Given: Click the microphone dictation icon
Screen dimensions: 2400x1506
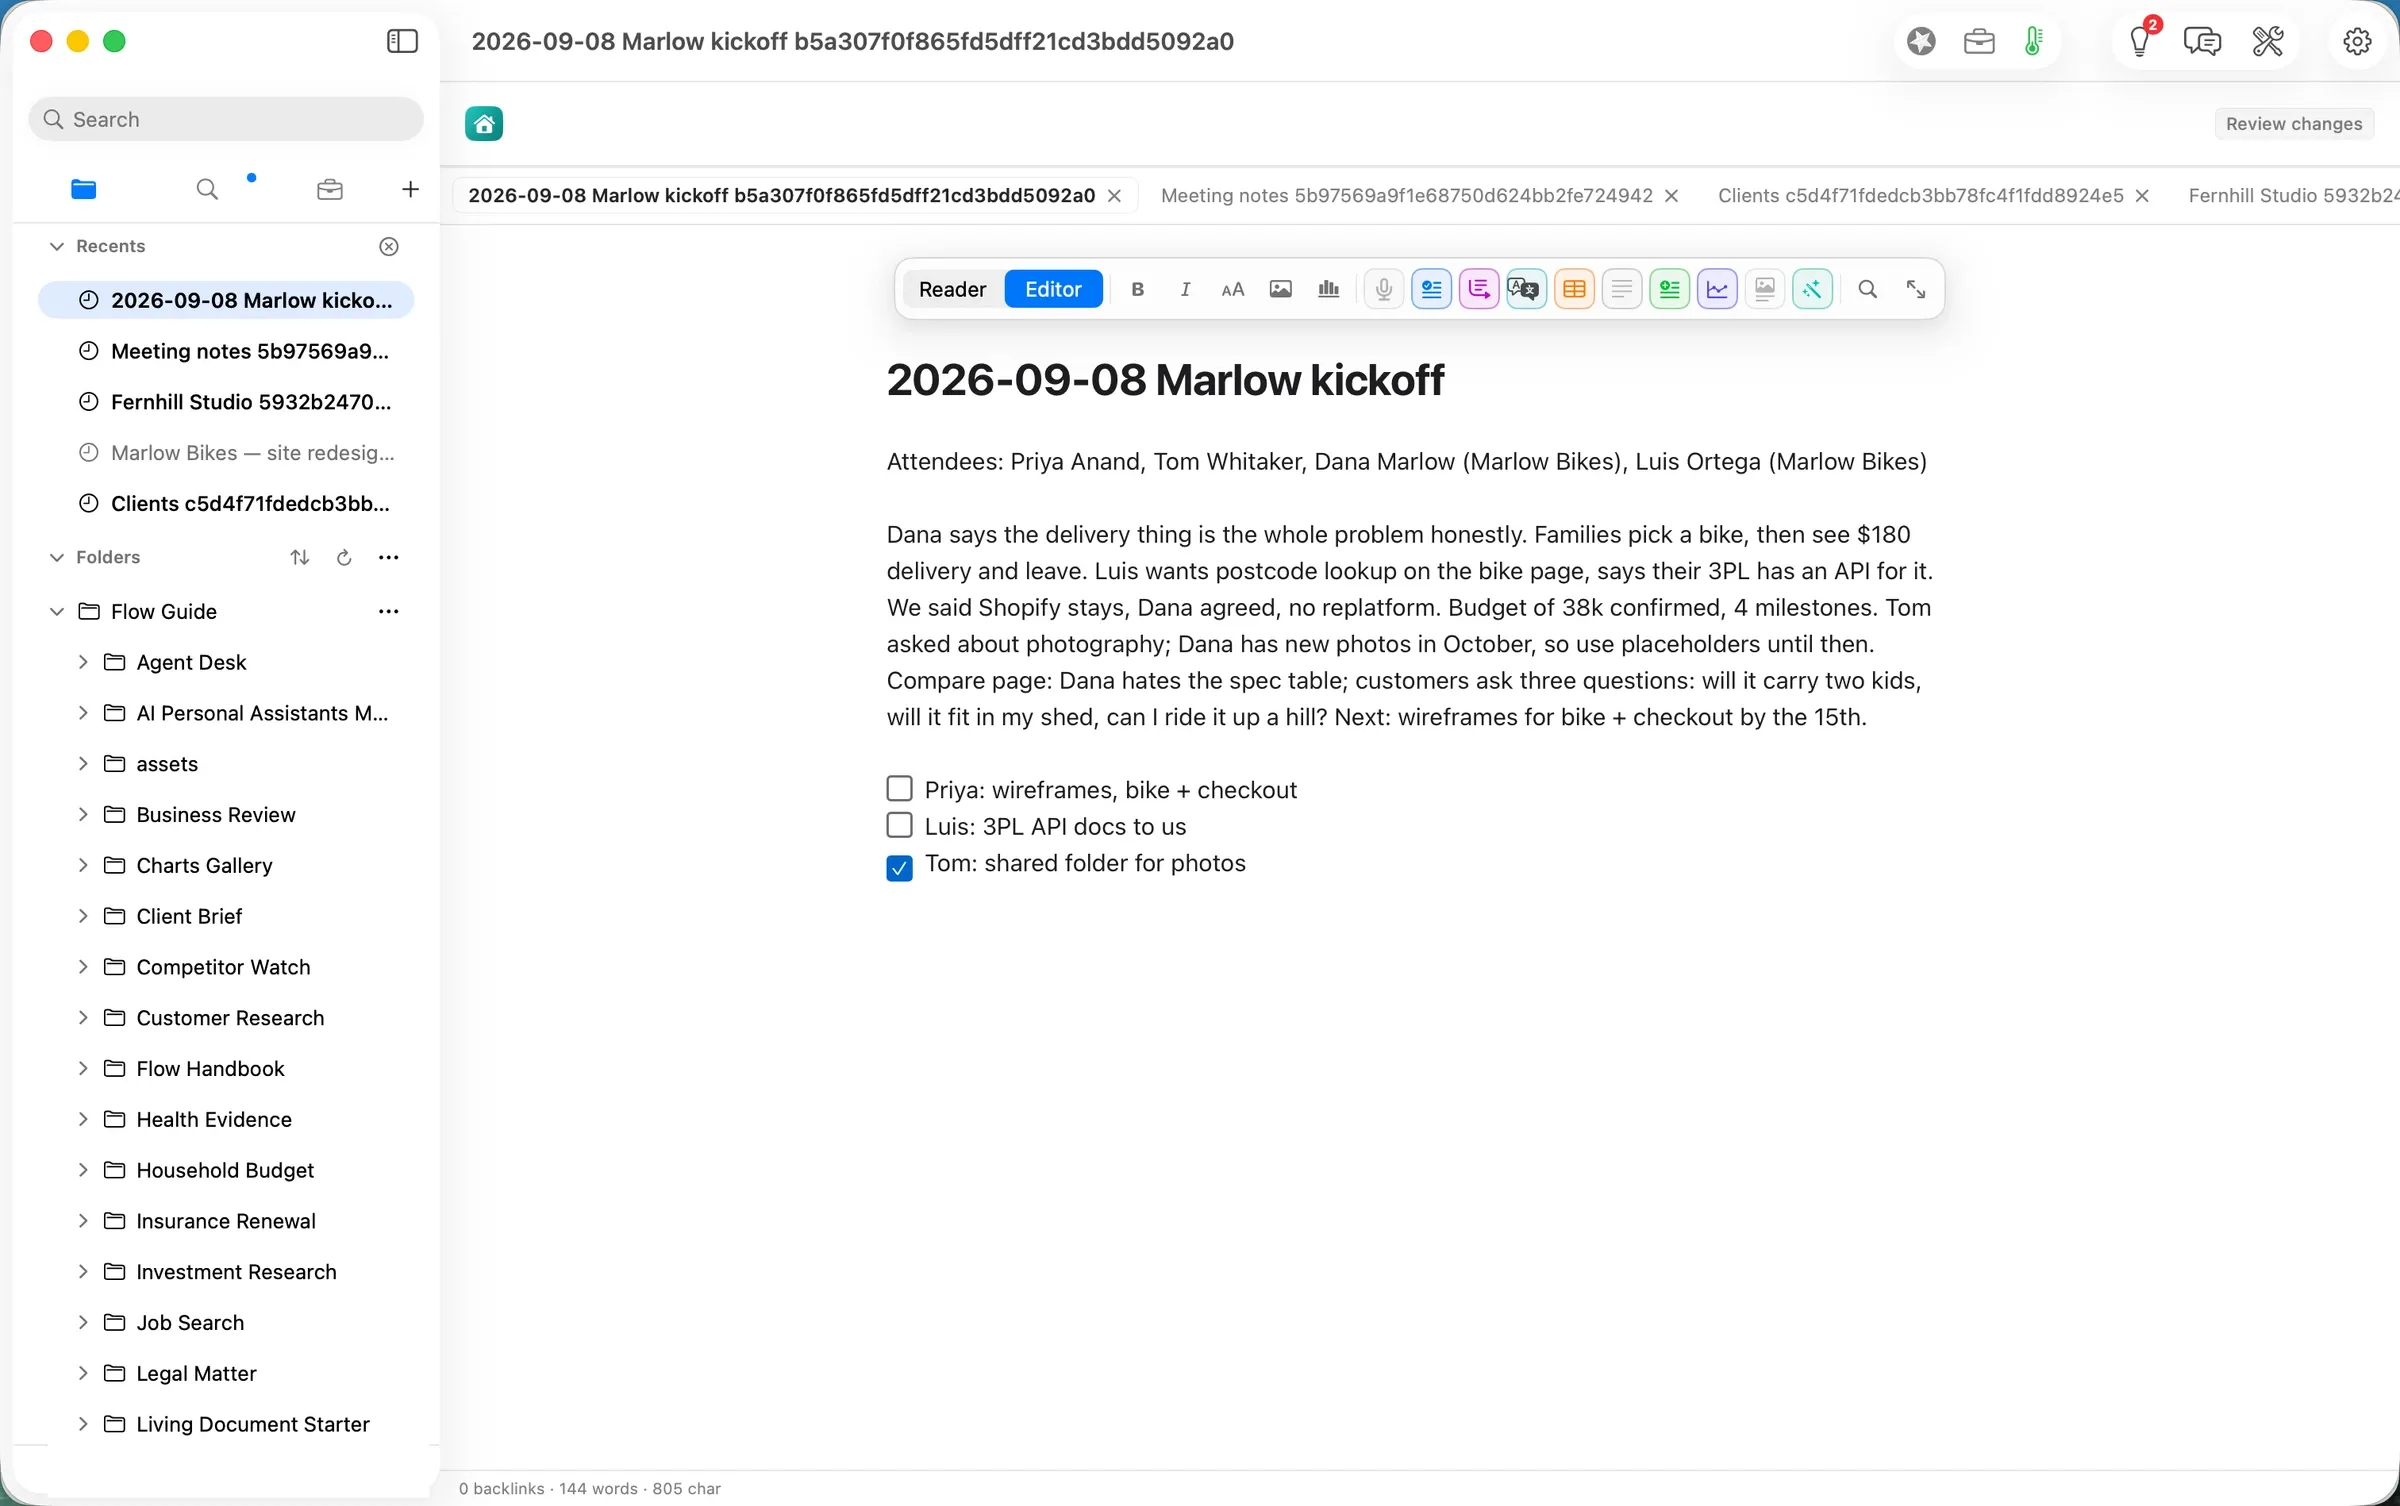Looking at the screenshot, I should [1383, 289].
